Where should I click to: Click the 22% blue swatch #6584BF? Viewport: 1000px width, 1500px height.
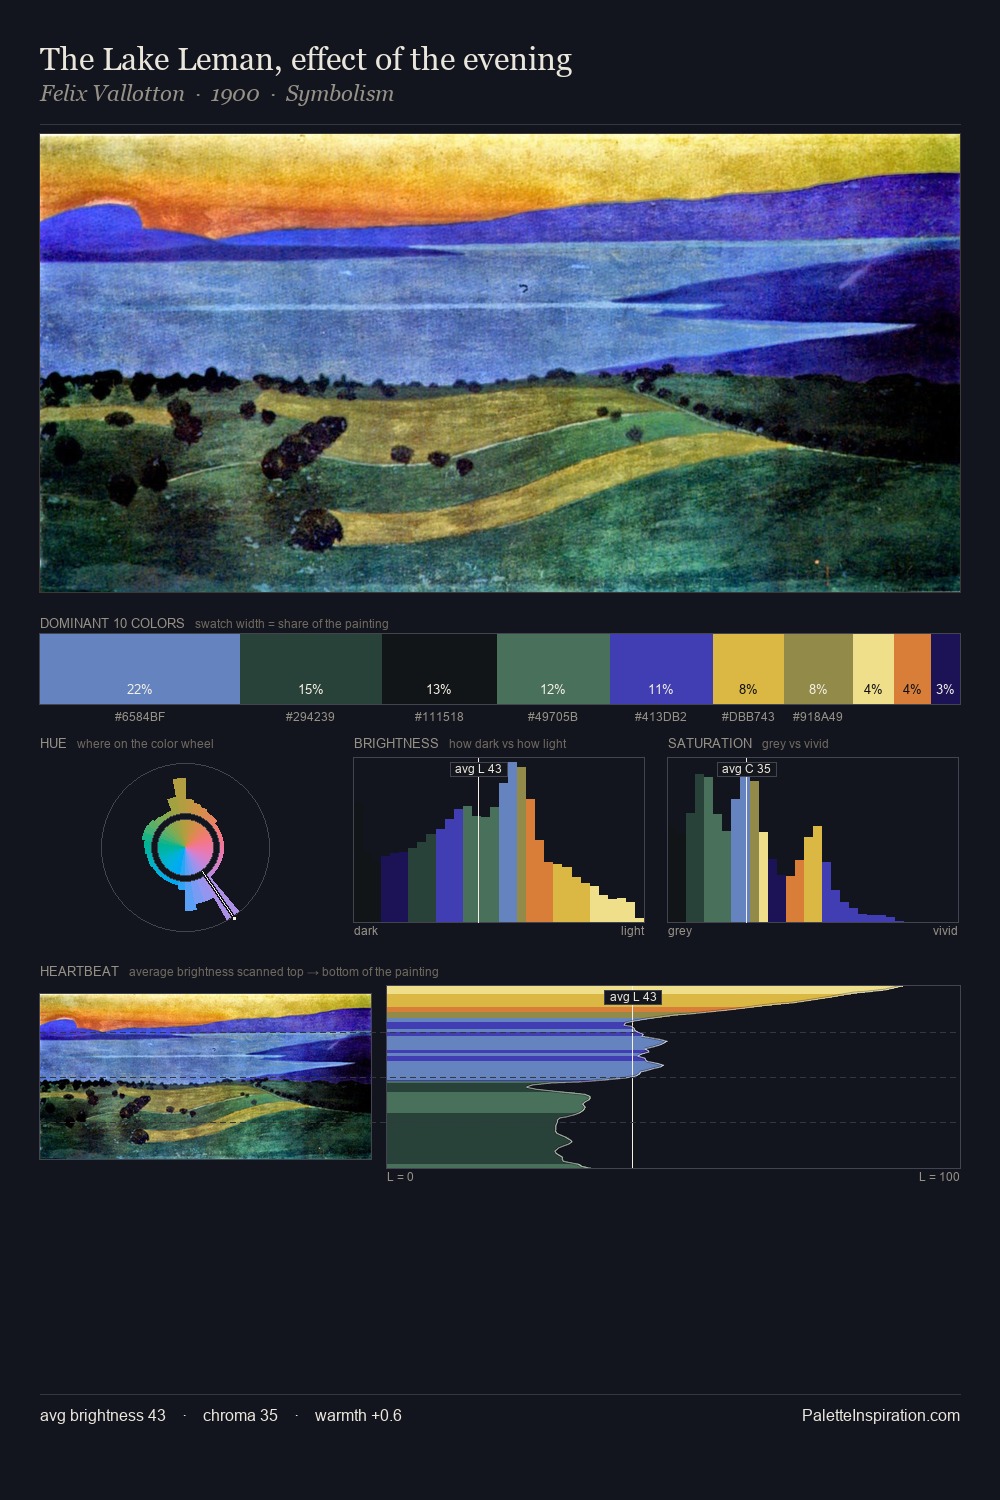(140, 669)
